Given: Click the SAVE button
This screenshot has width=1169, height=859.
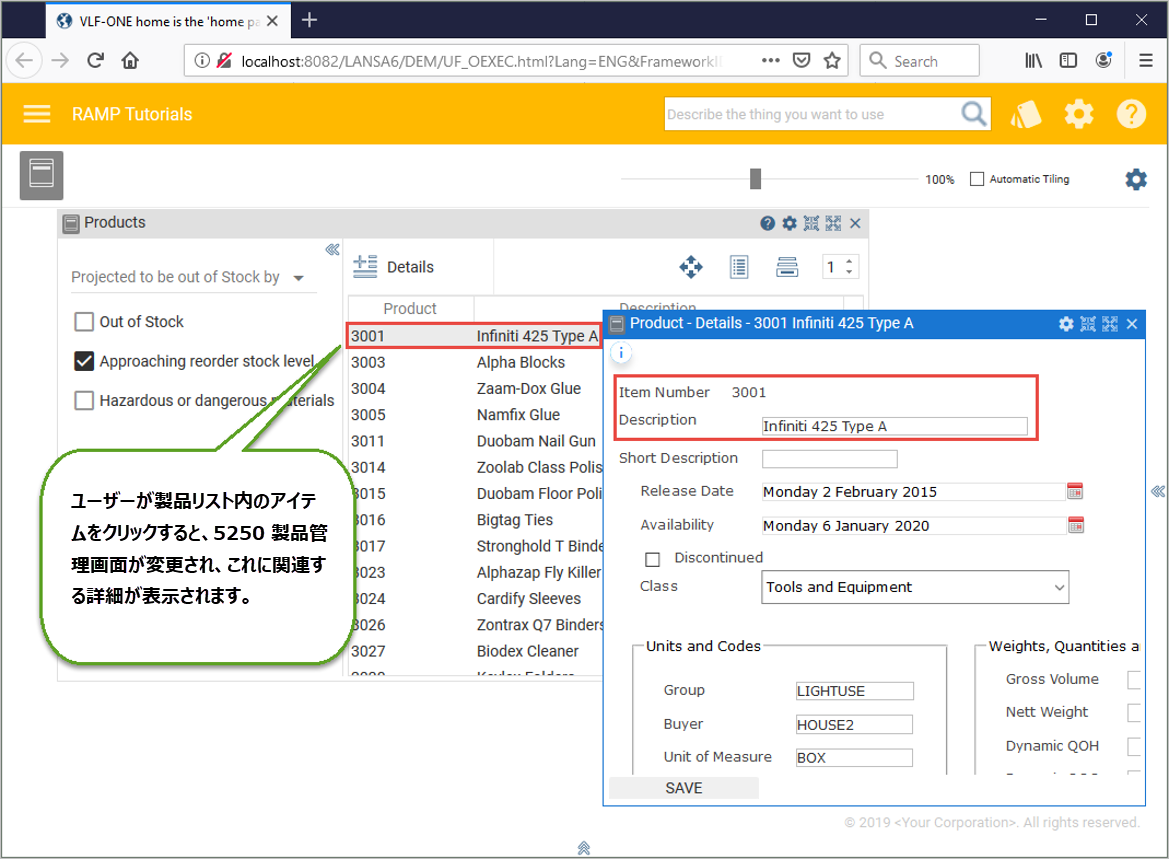Looking at the screenshot, I should click(684, 788).
